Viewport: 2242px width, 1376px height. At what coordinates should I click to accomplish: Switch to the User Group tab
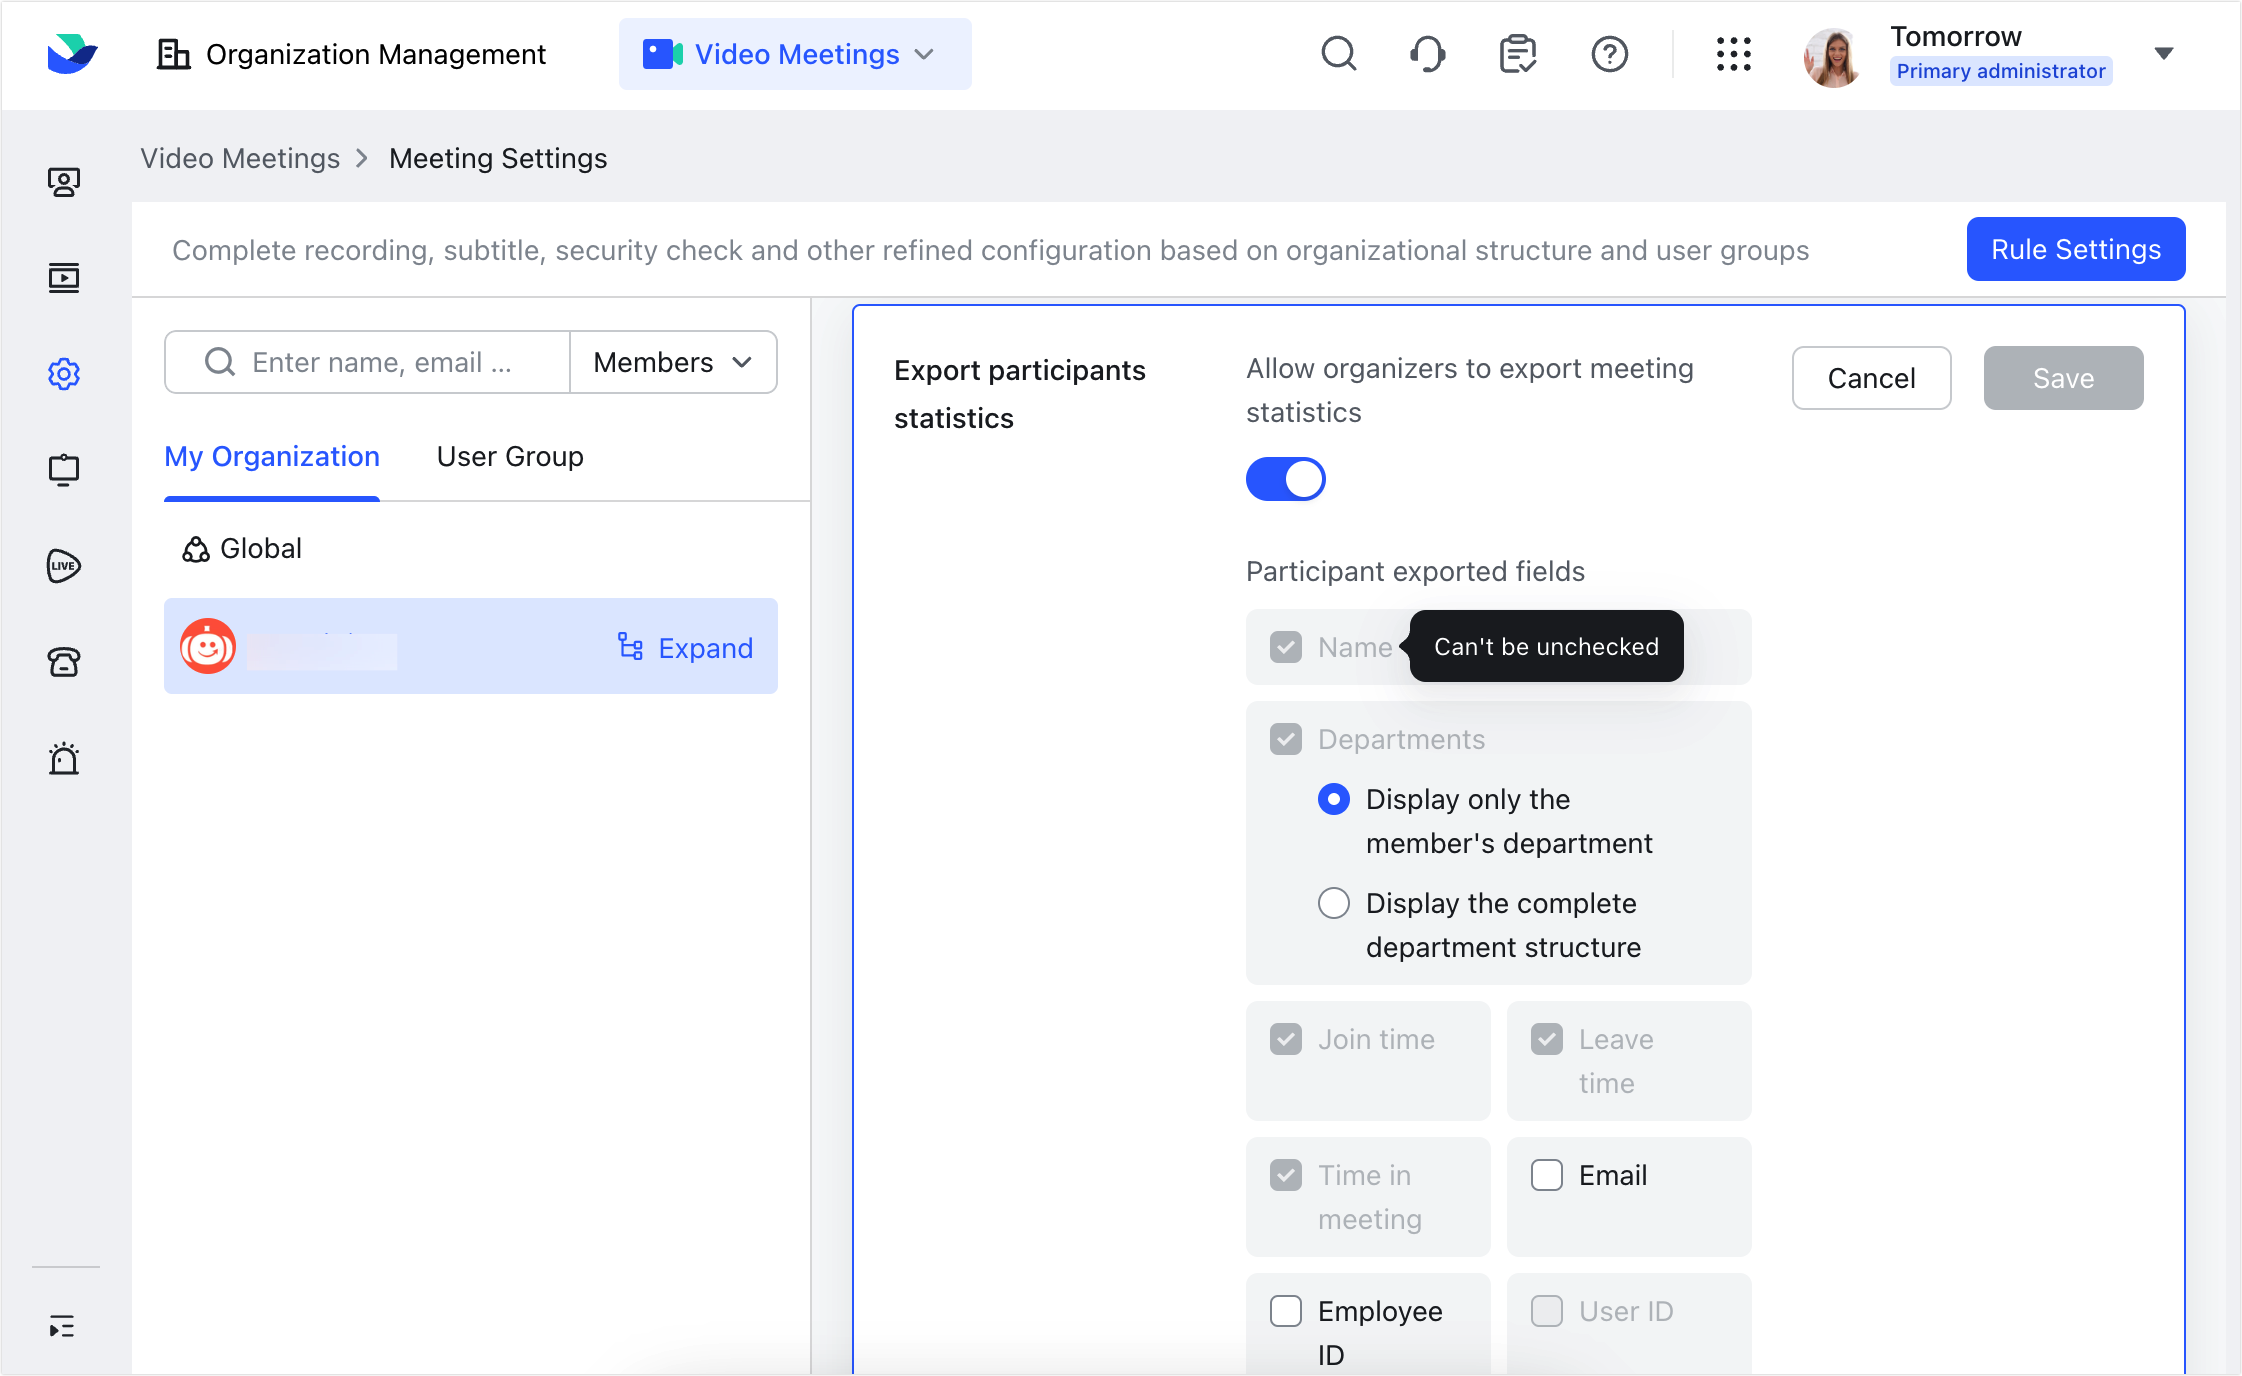click(510, 457)
